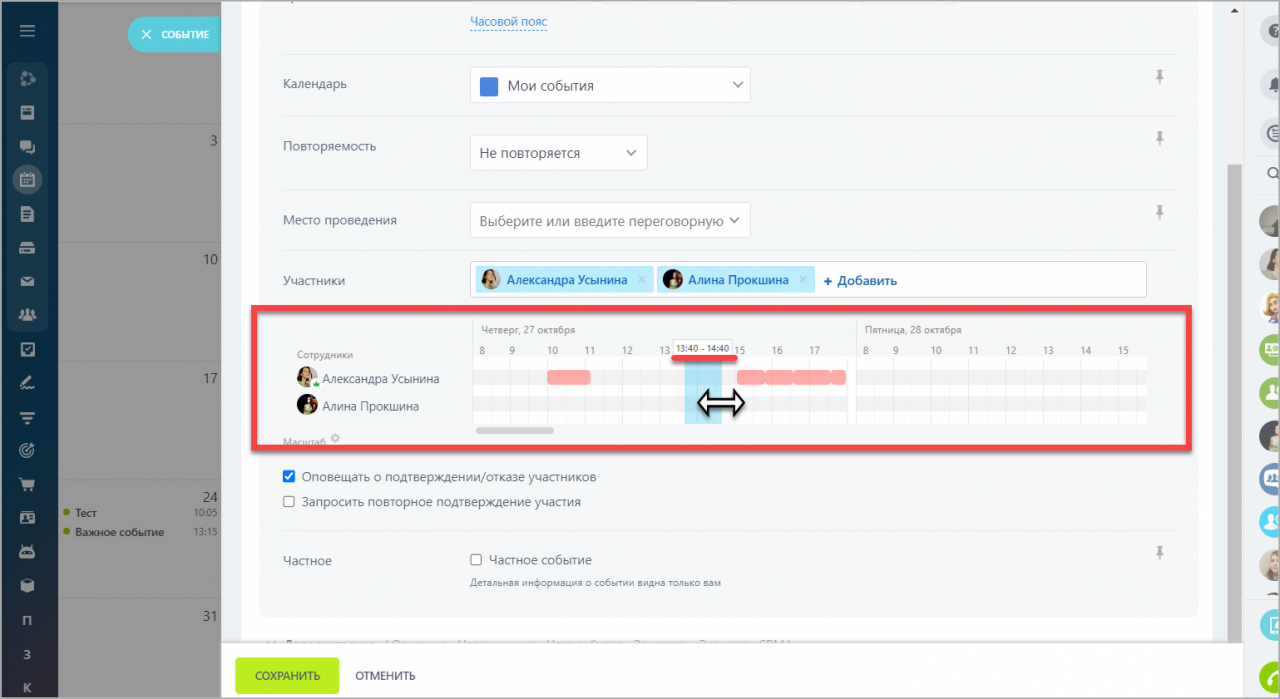The image size is (1280, 699).
Task: Uncheck Оповещать о подтверждении/отказе участников
Action: [289, 477]
